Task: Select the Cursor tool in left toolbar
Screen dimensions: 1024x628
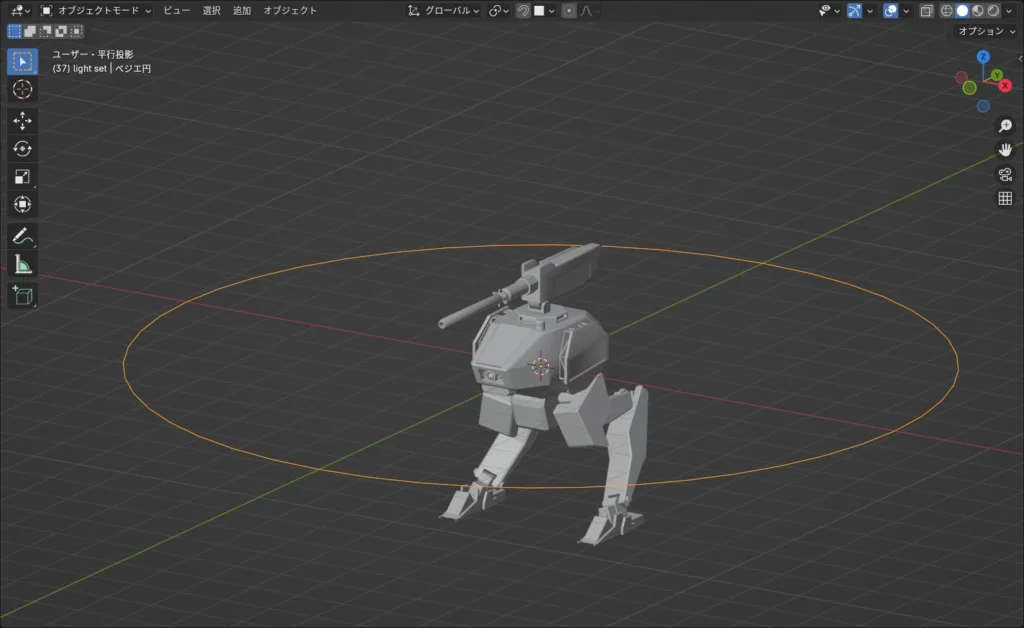Action: click(x=22, y=90)
